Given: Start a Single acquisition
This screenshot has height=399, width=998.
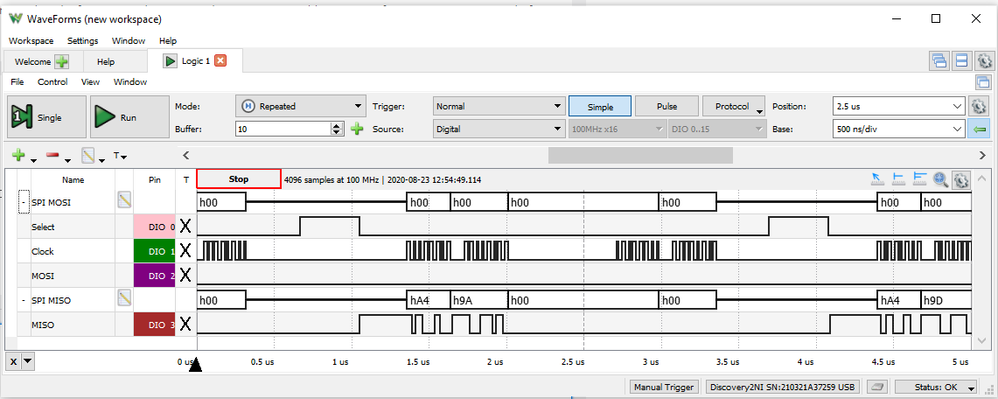Looking at the screenshot, I should (x=46, y=117).
